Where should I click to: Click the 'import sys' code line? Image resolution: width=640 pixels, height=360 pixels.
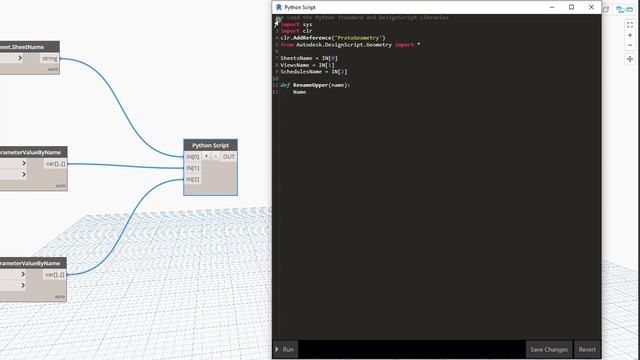point(296,24)
